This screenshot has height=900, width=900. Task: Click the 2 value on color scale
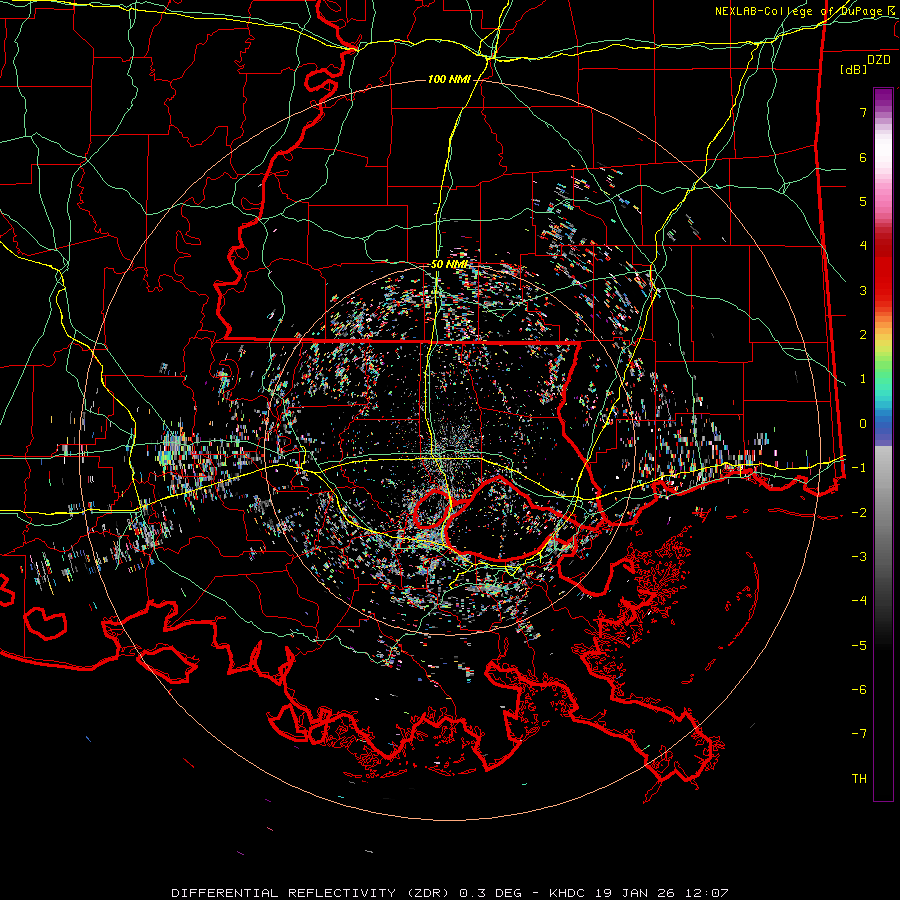click(x=863, y=335)
